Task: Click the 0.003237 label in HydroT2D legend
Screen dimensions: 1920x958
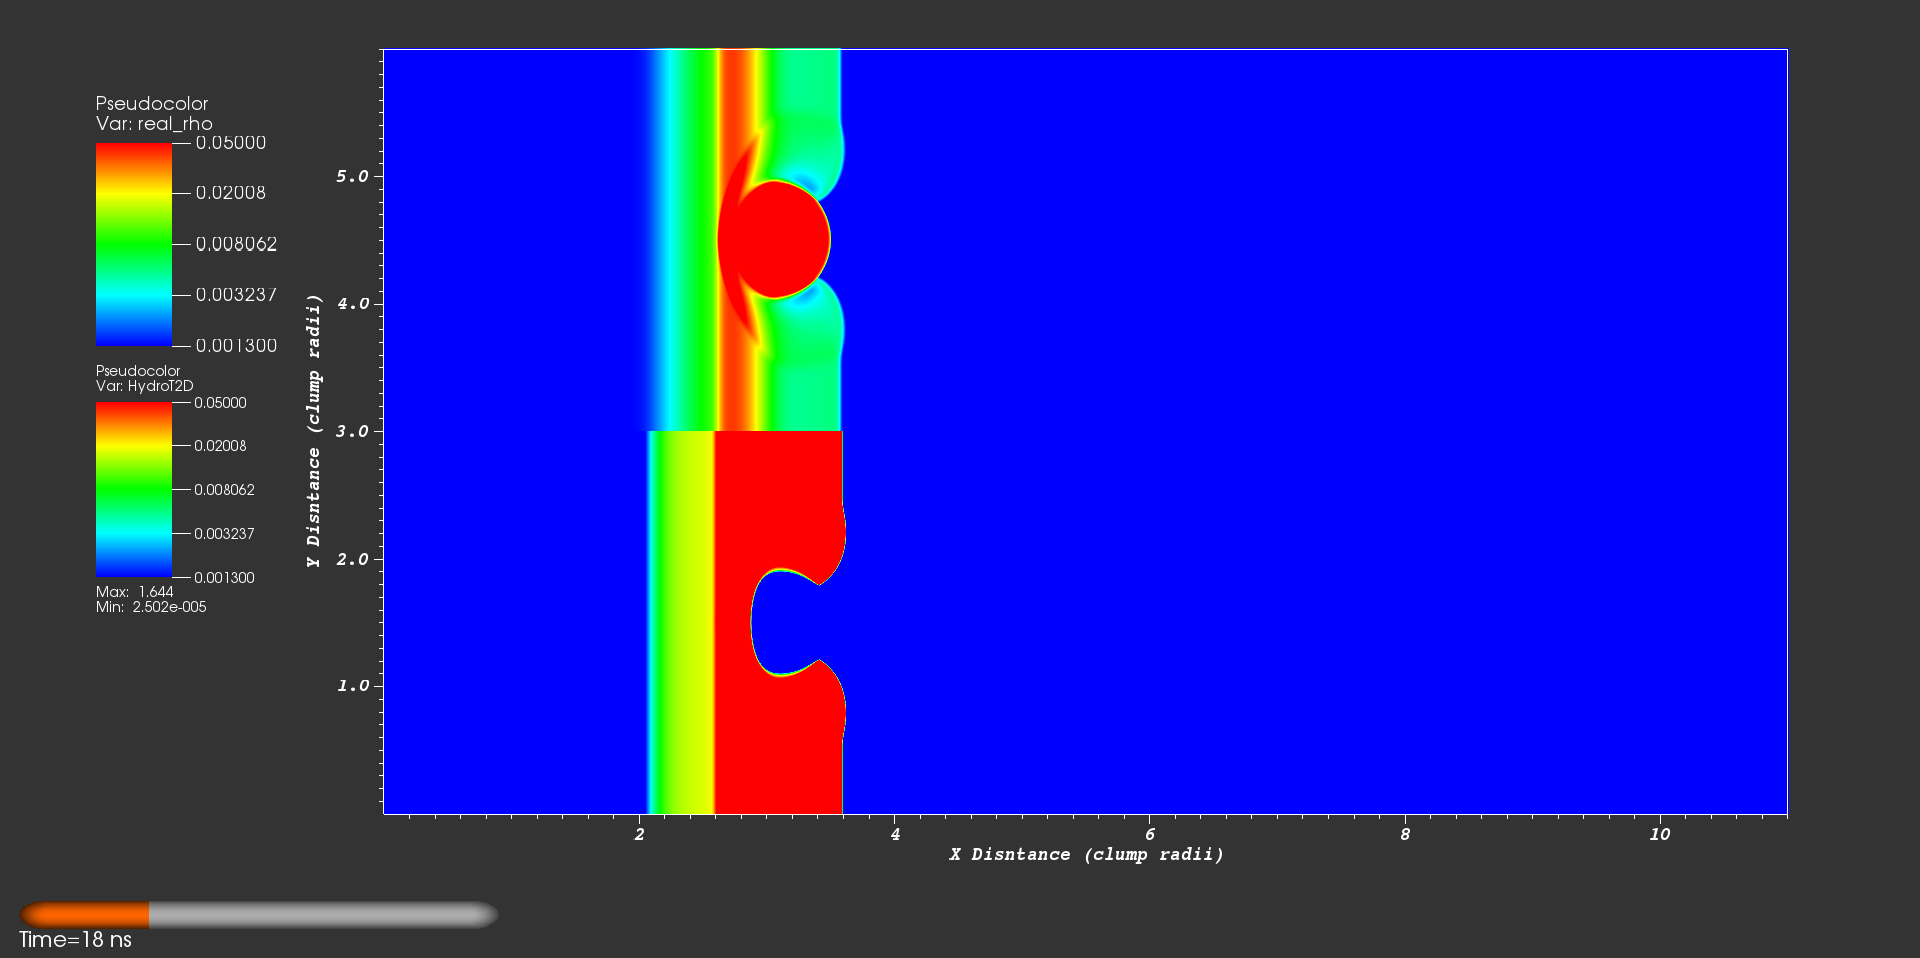Action: 224,534
